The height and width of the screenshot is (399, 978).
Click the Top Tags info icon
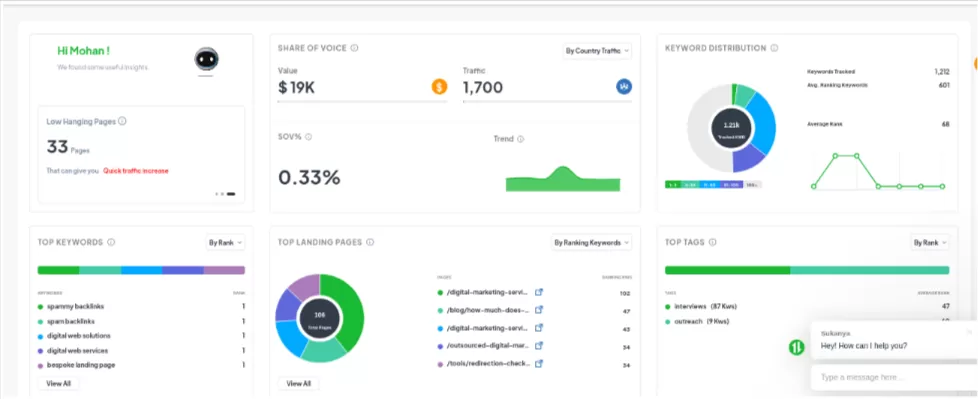click(x=712, y=243)
